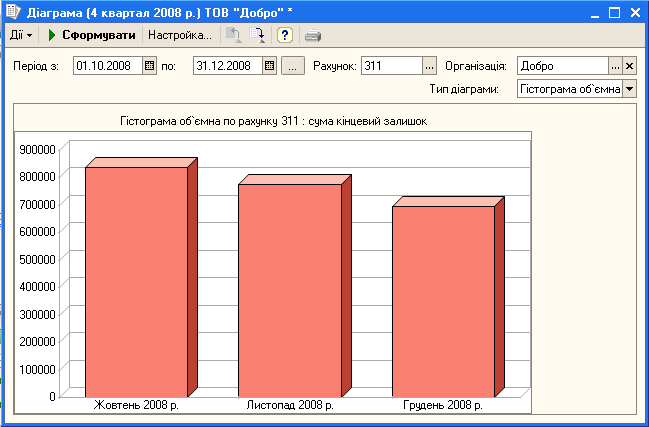
Task: Click the Грудень 2008 р. axis label
Action: [x=443, y=405]
